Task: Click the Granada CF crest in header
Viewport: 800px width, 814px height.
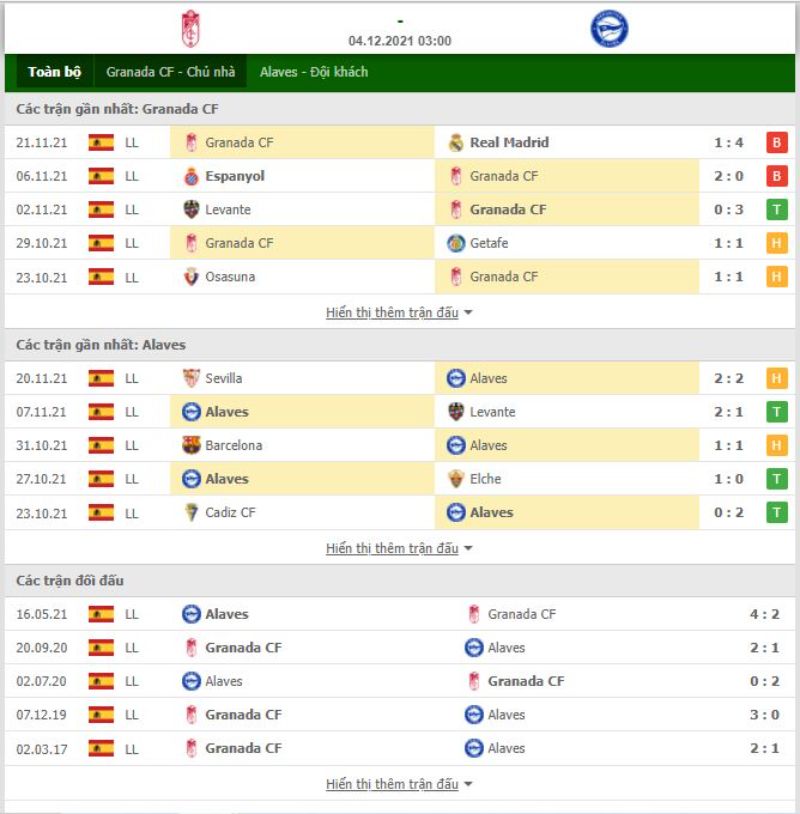Action: coord(191,29)
